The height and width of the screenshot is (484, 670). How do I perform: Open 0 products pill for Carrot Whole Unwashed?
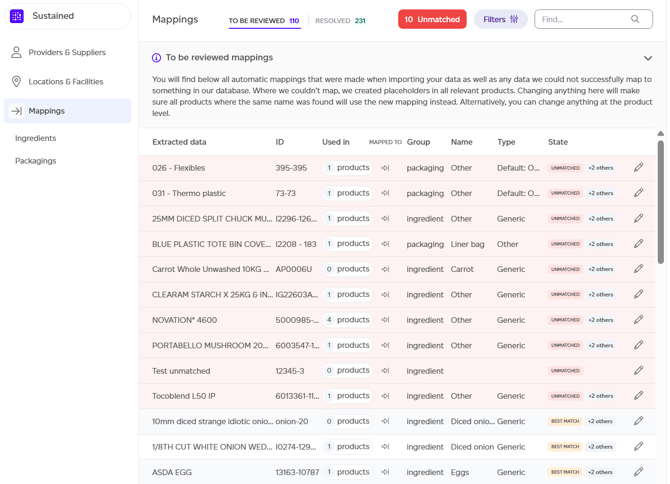point(347,269)
